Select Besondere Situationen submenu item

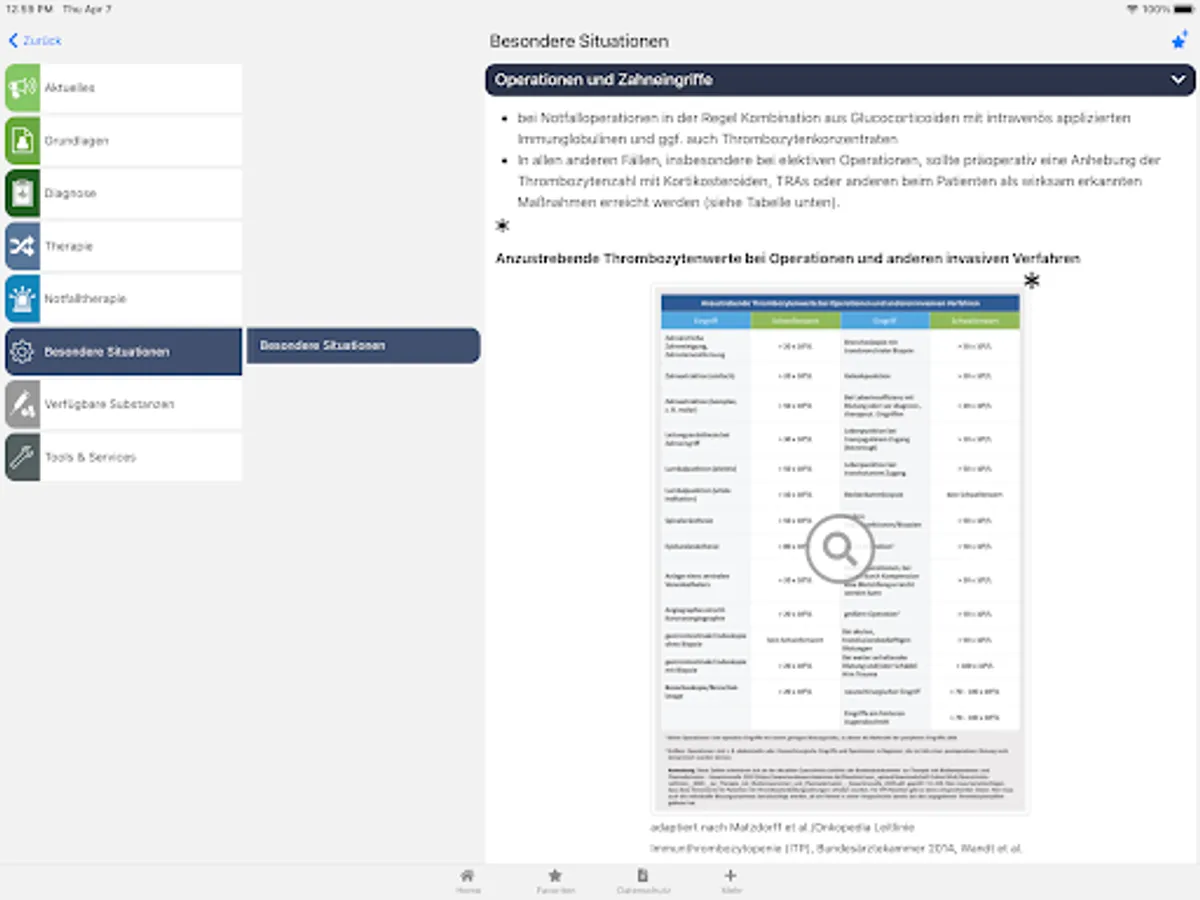tap(363, 346)
